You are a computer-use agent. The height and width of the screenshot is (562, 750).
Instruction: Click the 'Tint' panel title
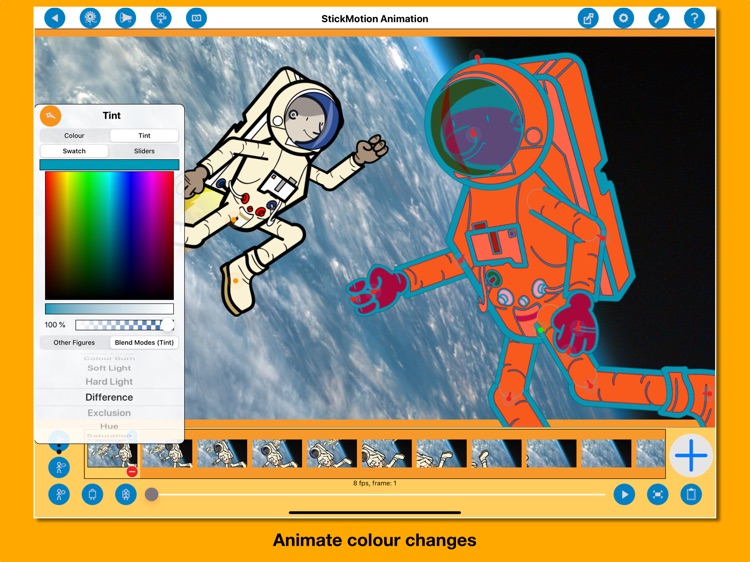pyautogui.click(x=111, y=115)
